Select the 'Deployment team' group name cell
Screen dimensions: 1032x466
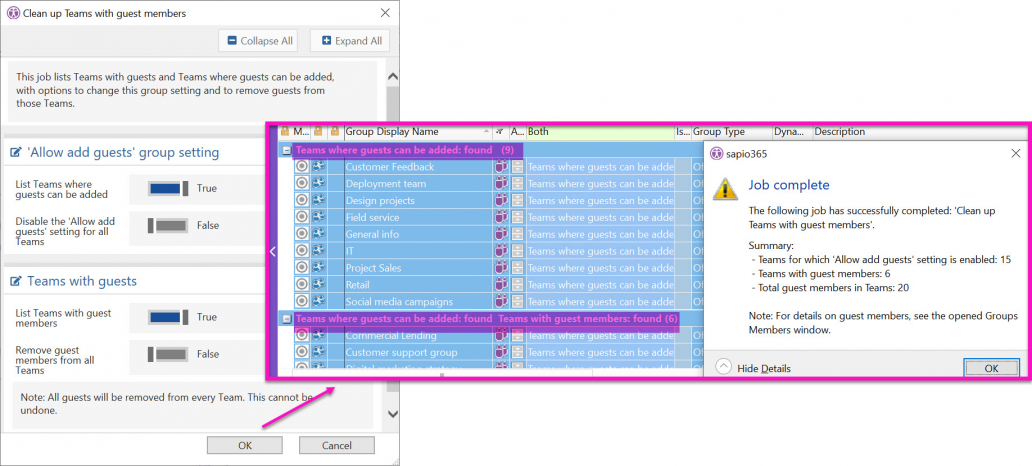(419, 184)
